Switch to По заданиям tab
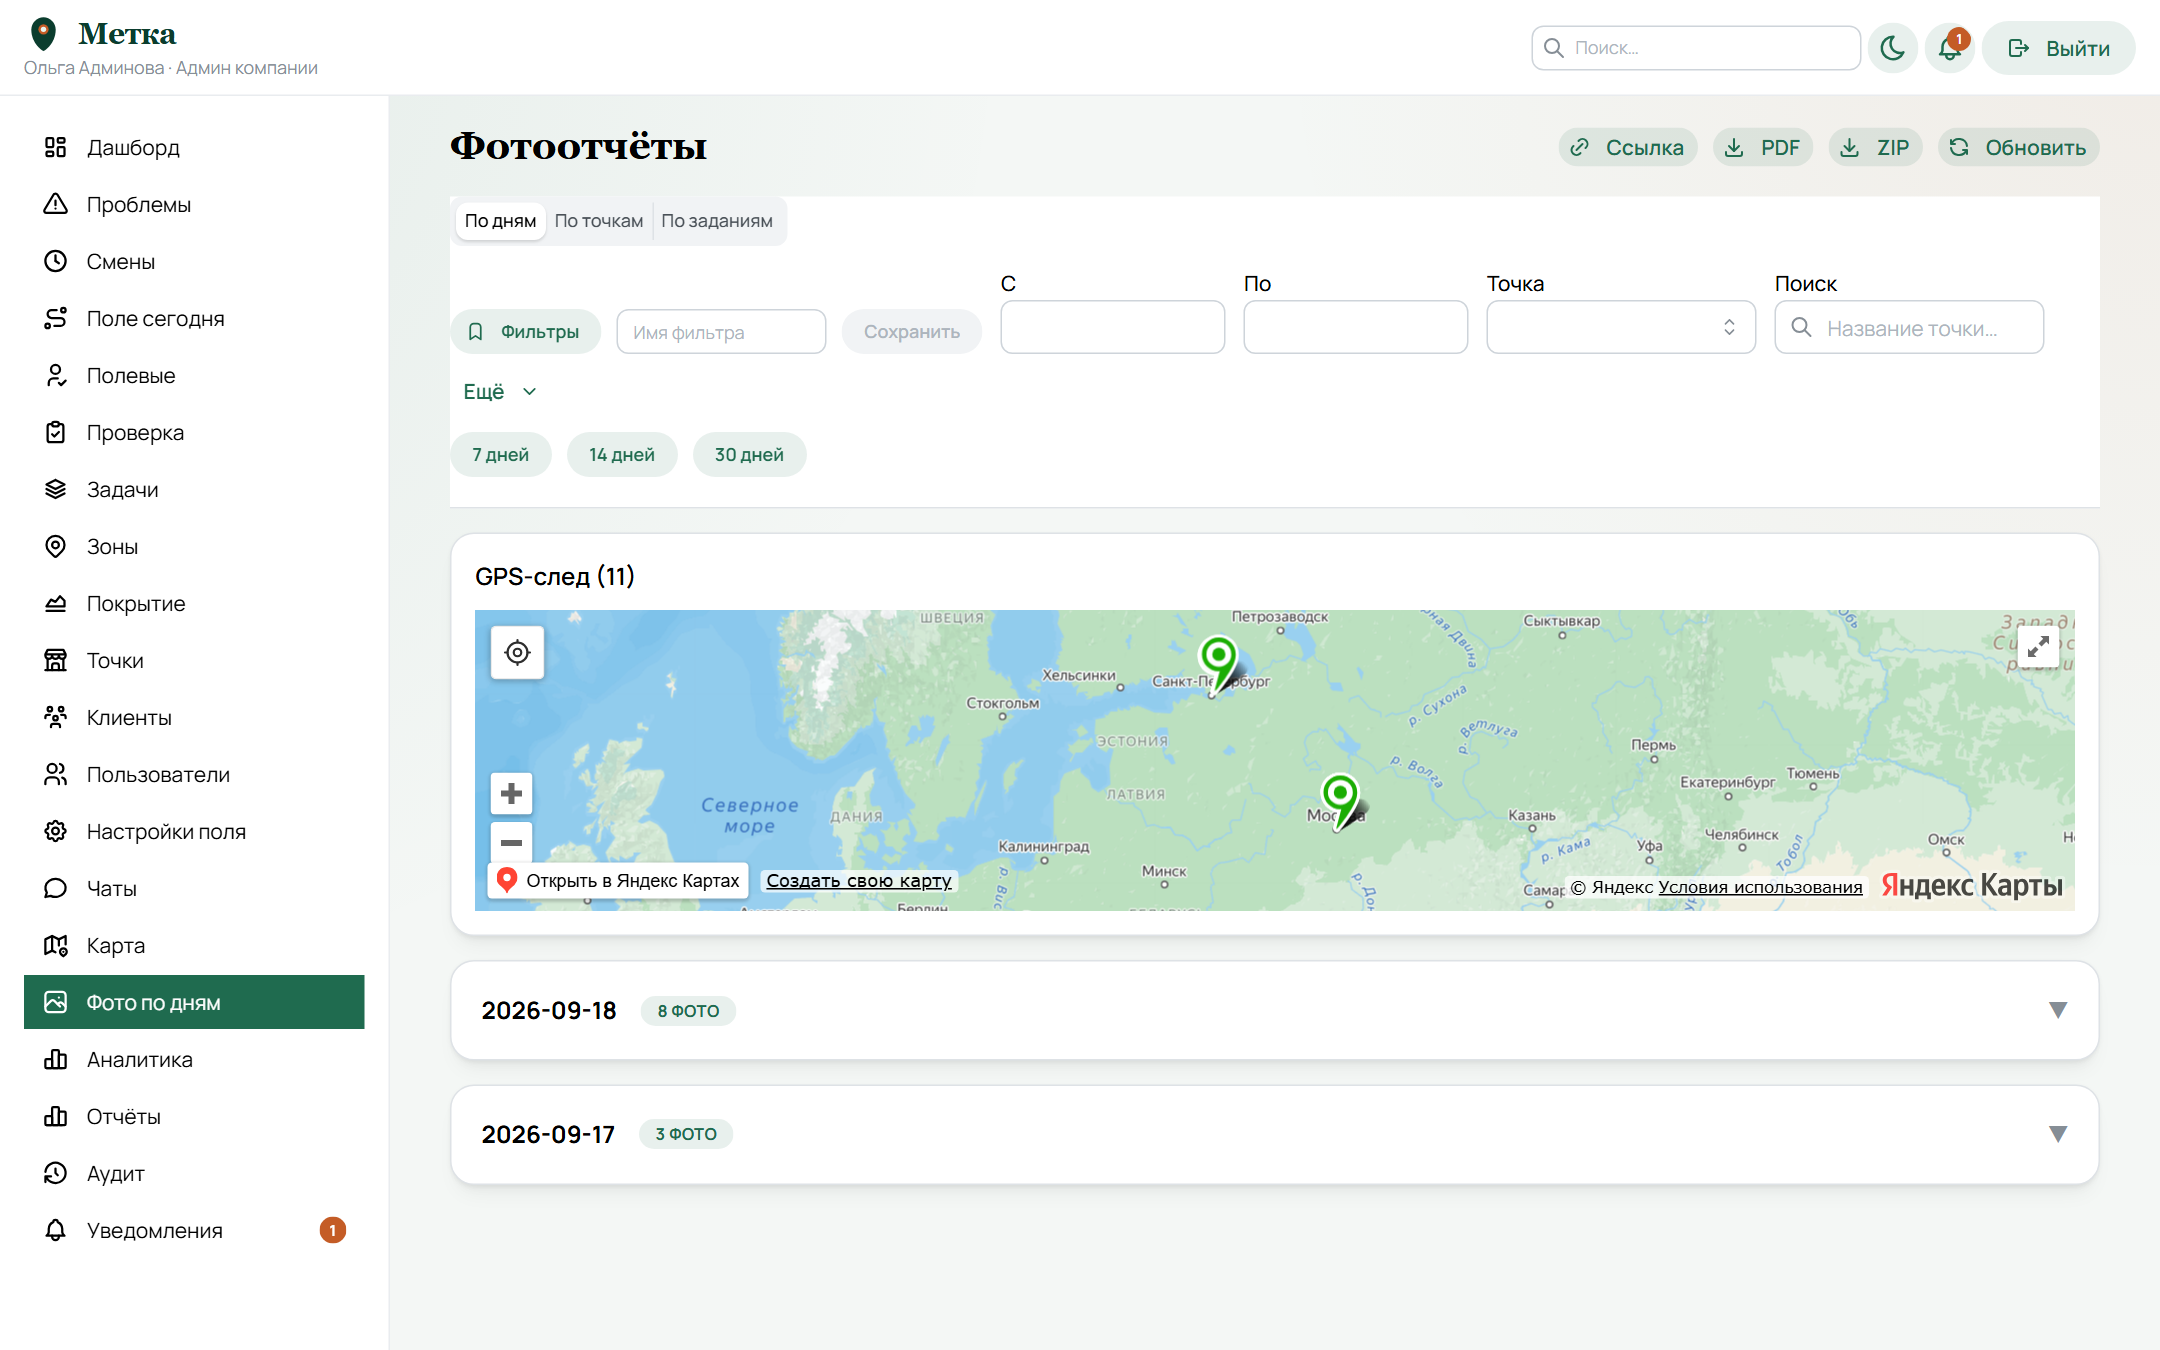Viewport: 2160px width, 1350px height. [717, 221]
